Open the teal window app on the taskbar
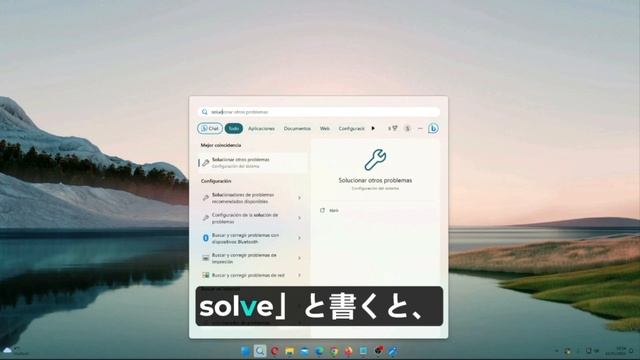 tap(363, 351)
